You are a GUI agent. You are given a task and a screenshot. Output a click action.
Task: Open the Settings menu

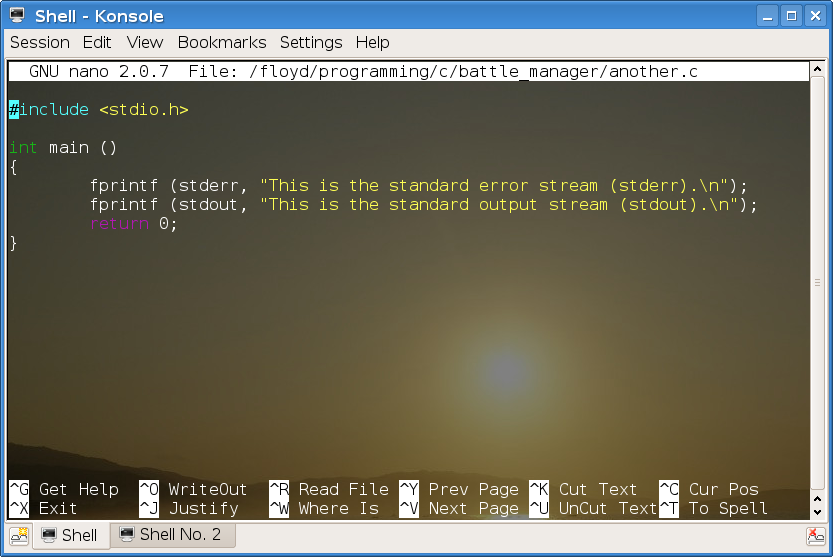point(311,43)
